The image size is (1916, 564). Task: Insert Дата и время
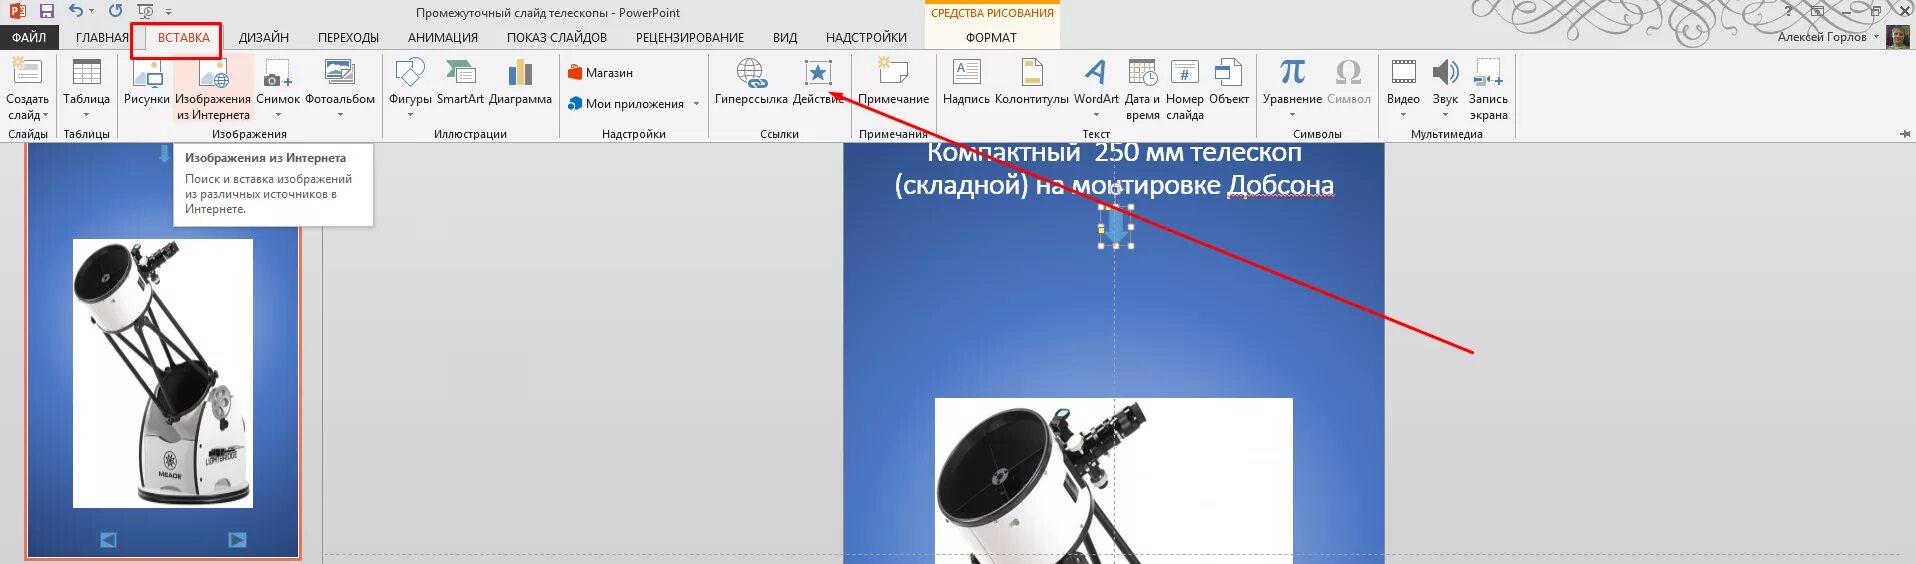click(x=1142, y=88)
